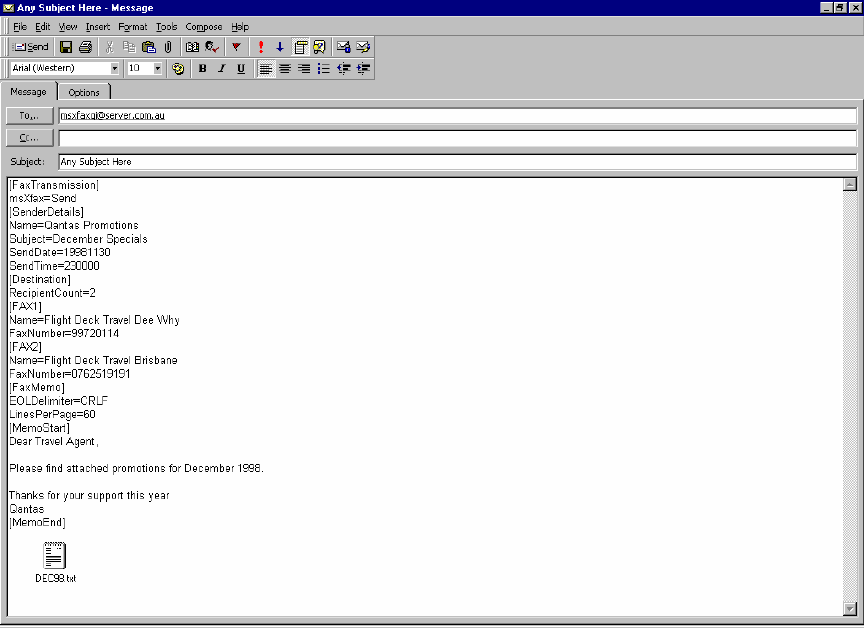Switch to the Options tab

point(84,92)
